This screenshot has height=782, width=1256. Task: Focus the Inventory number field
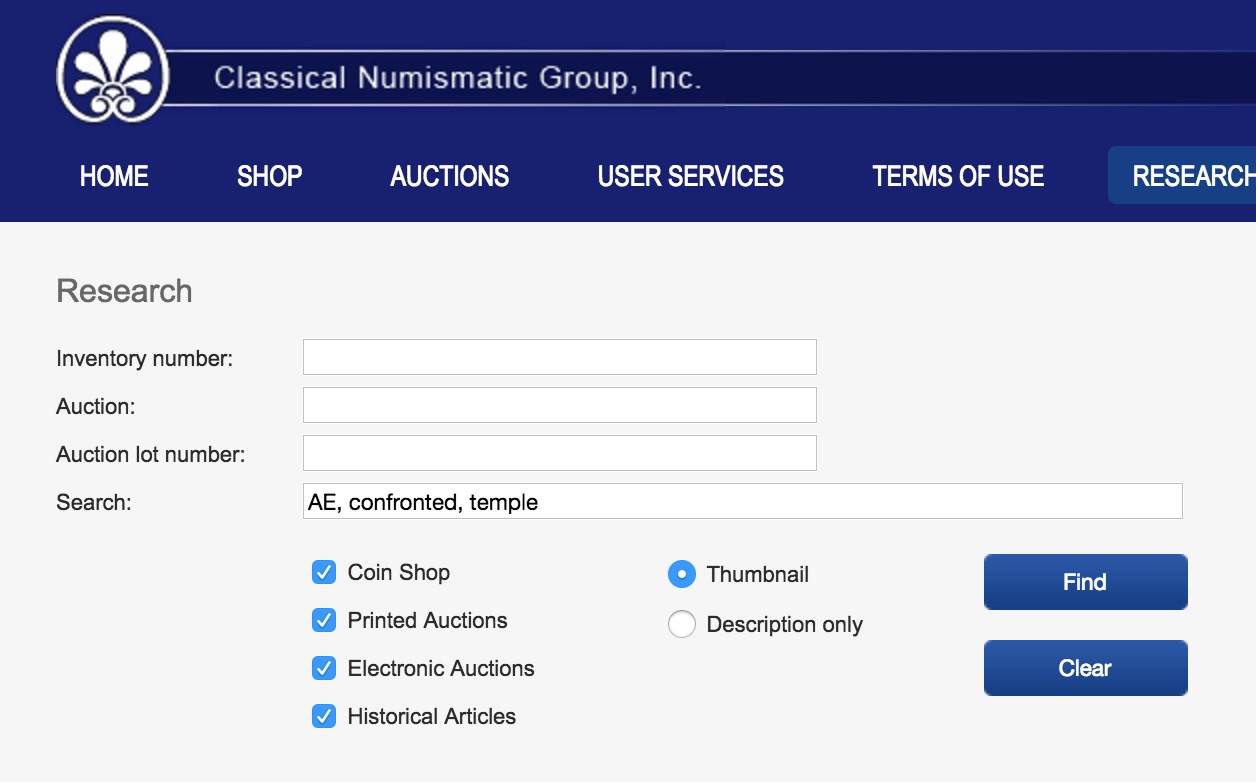point(560,357)
